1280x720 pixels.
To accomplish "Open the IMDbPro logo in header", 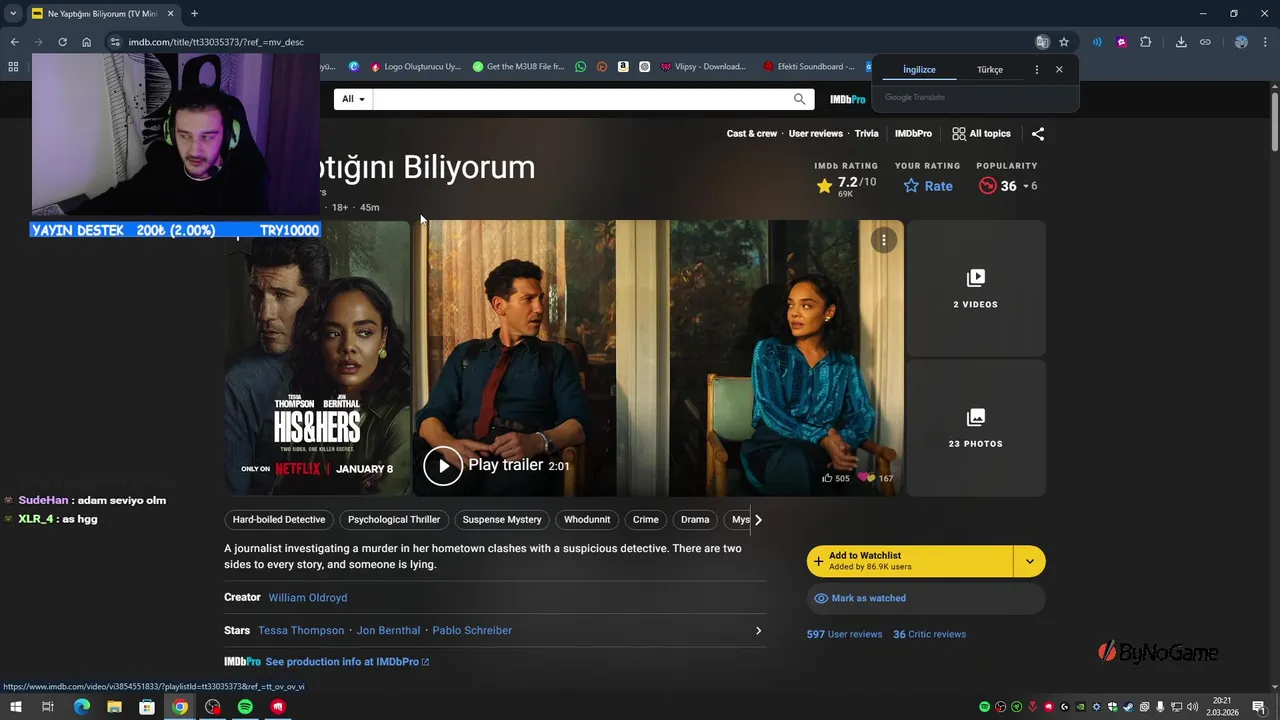I will [x=847, y=99].
